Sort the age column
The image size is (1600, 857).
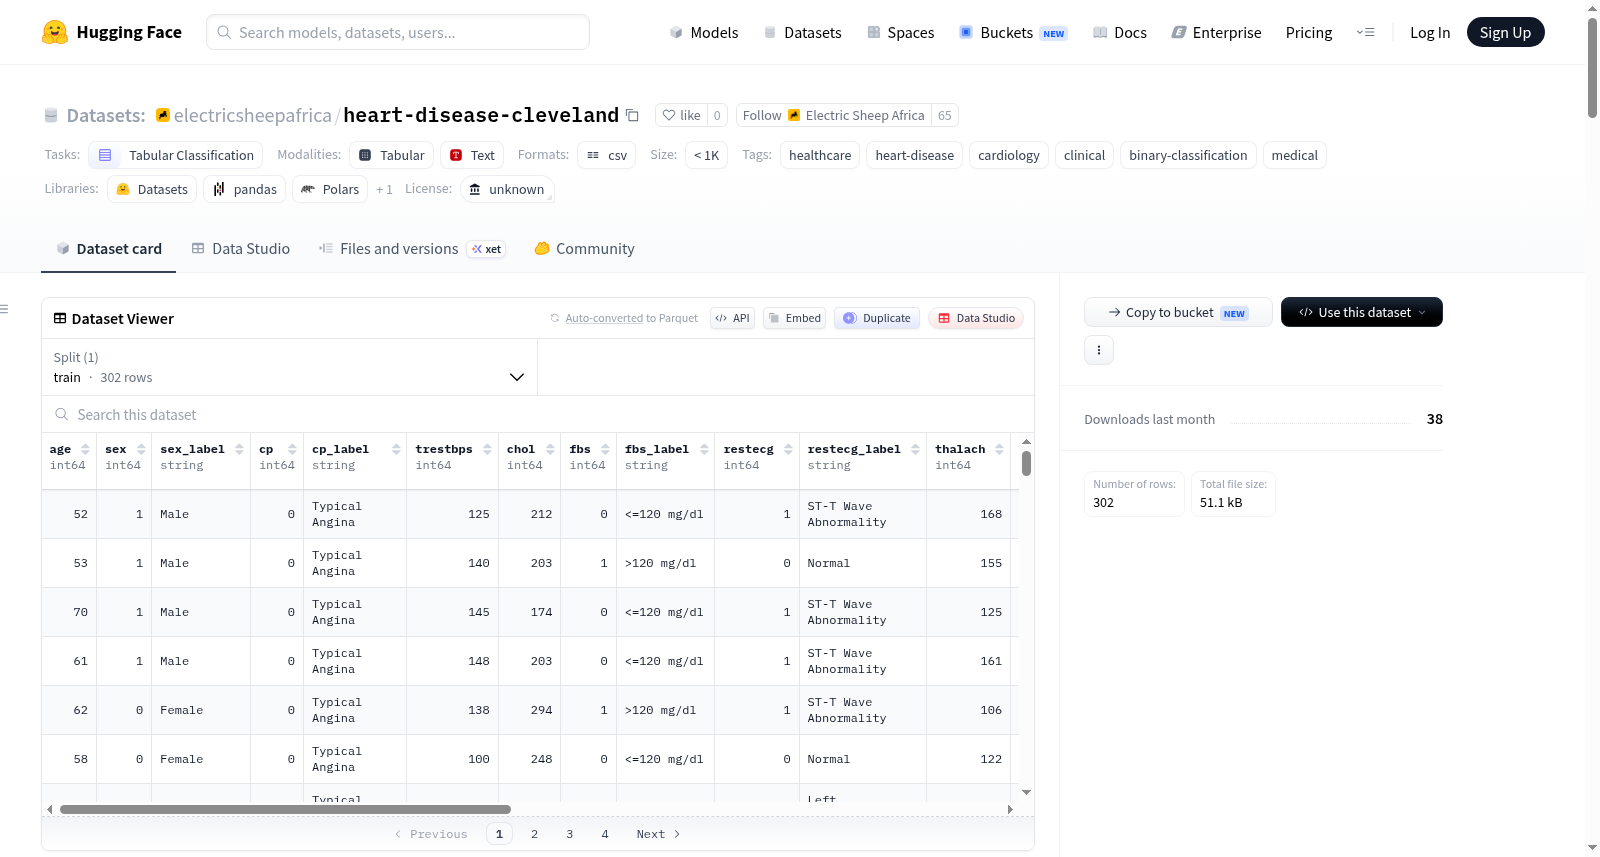pos(85,449)
